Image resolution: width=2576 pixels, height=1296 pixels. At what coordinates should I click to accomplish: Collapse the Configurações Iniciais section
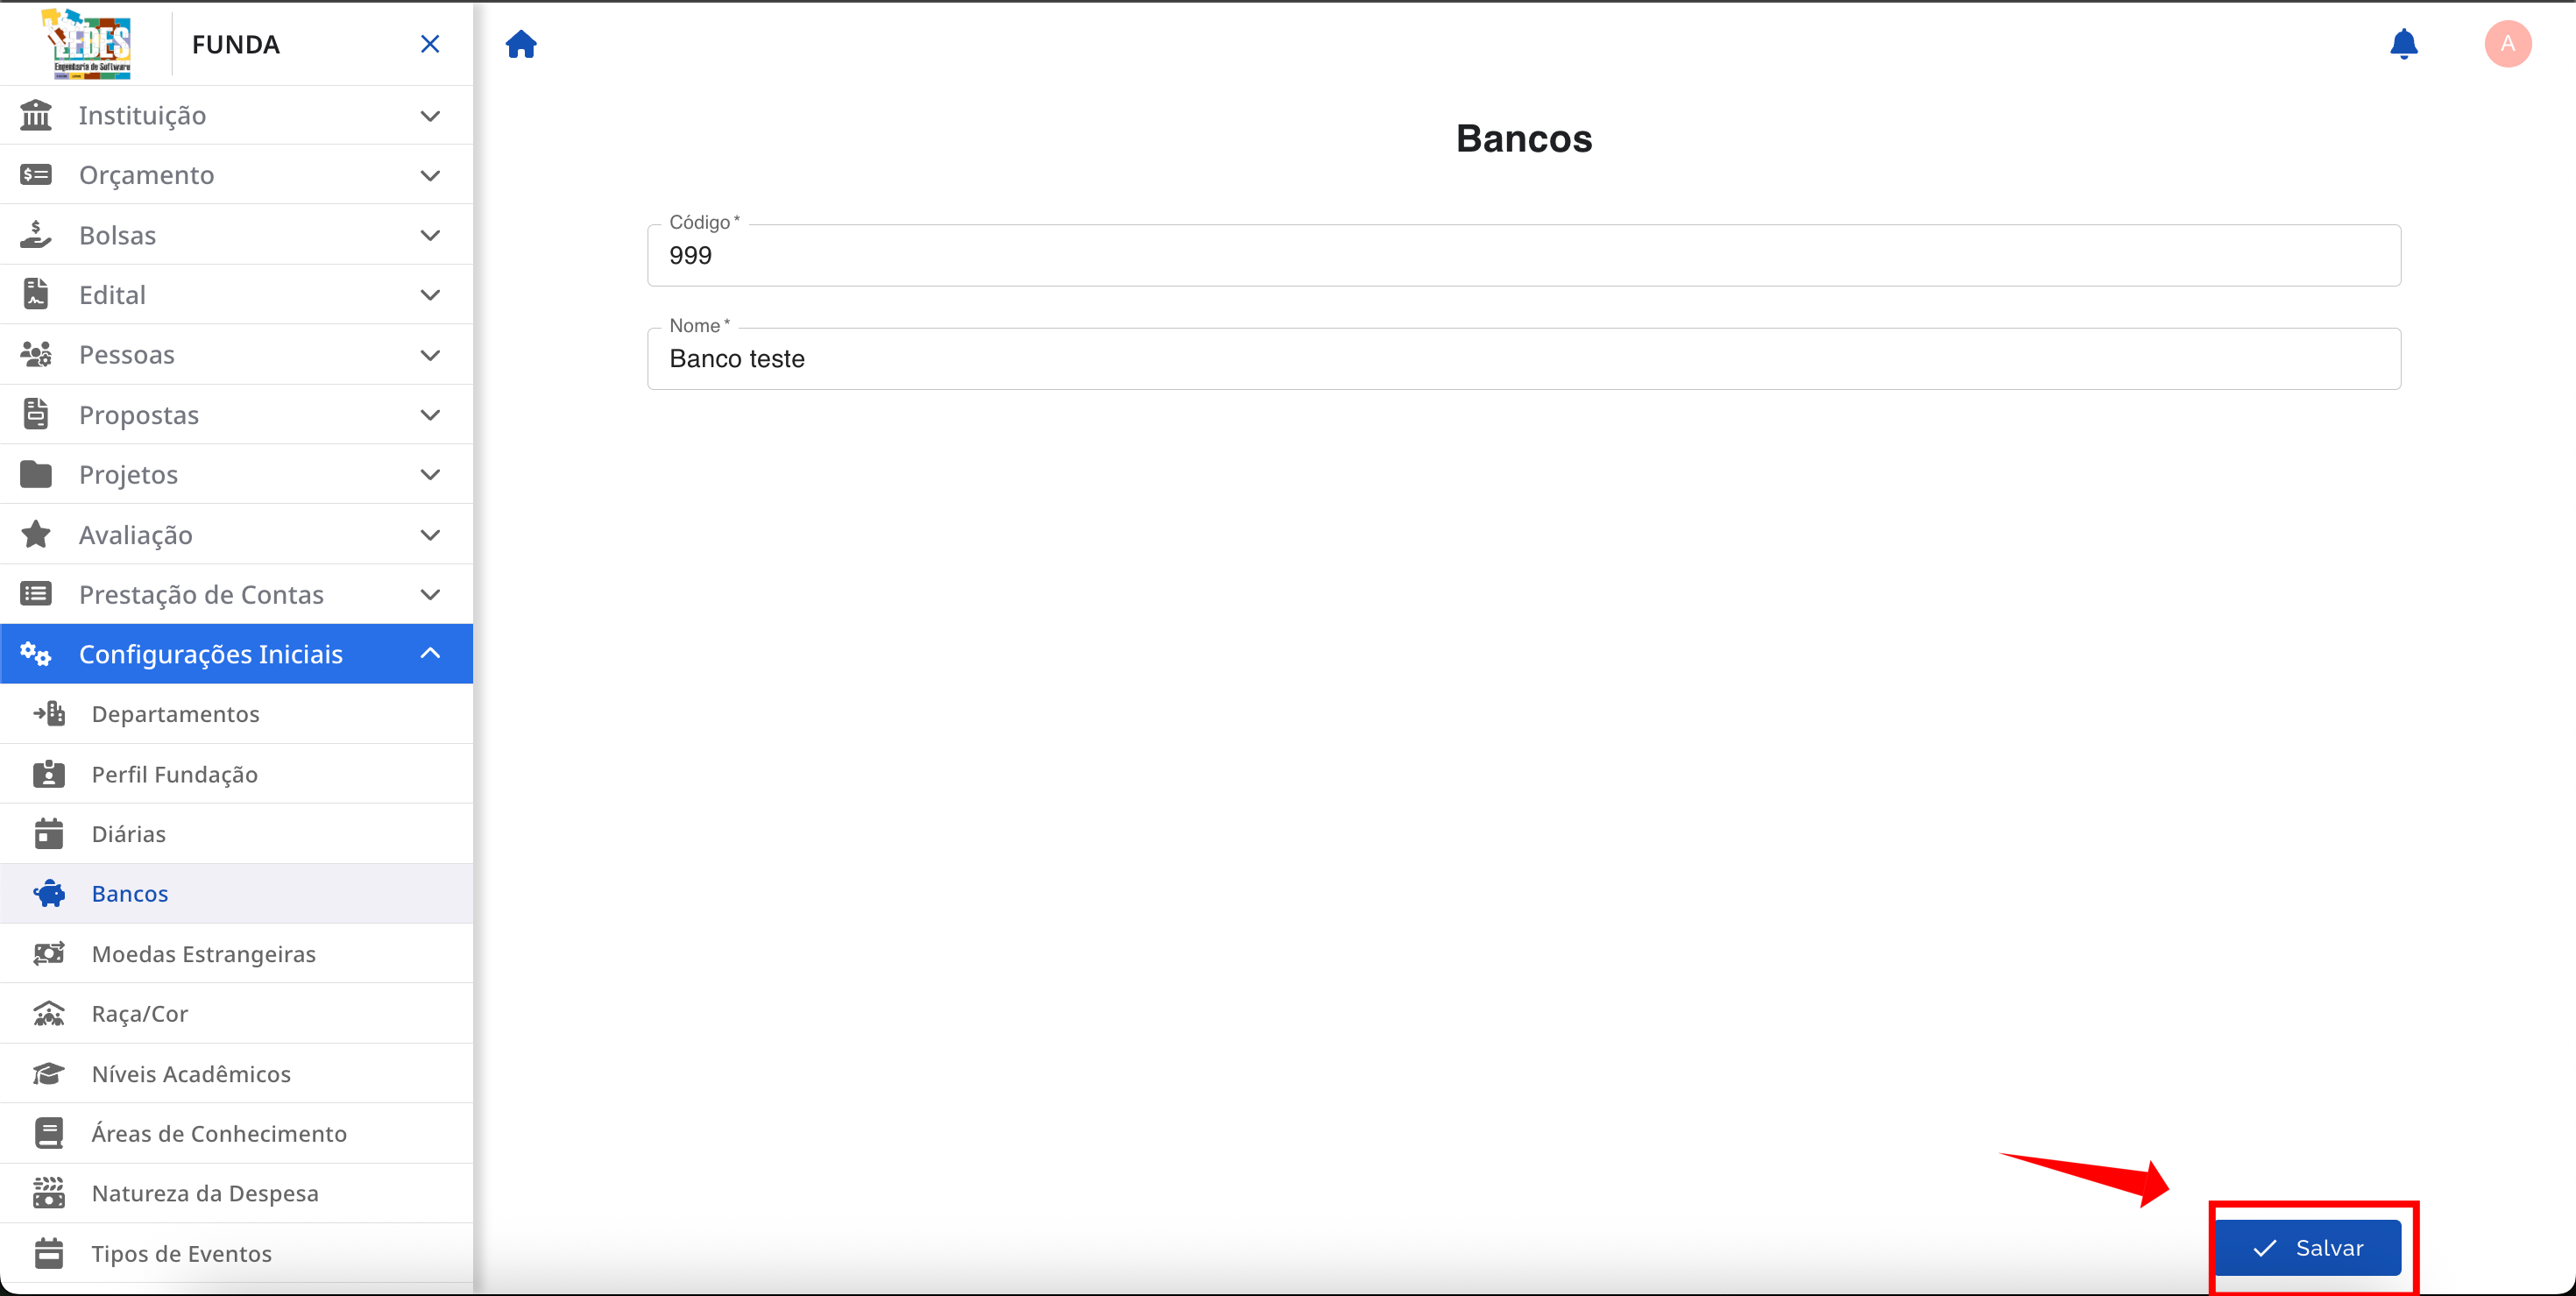[430, 653]
